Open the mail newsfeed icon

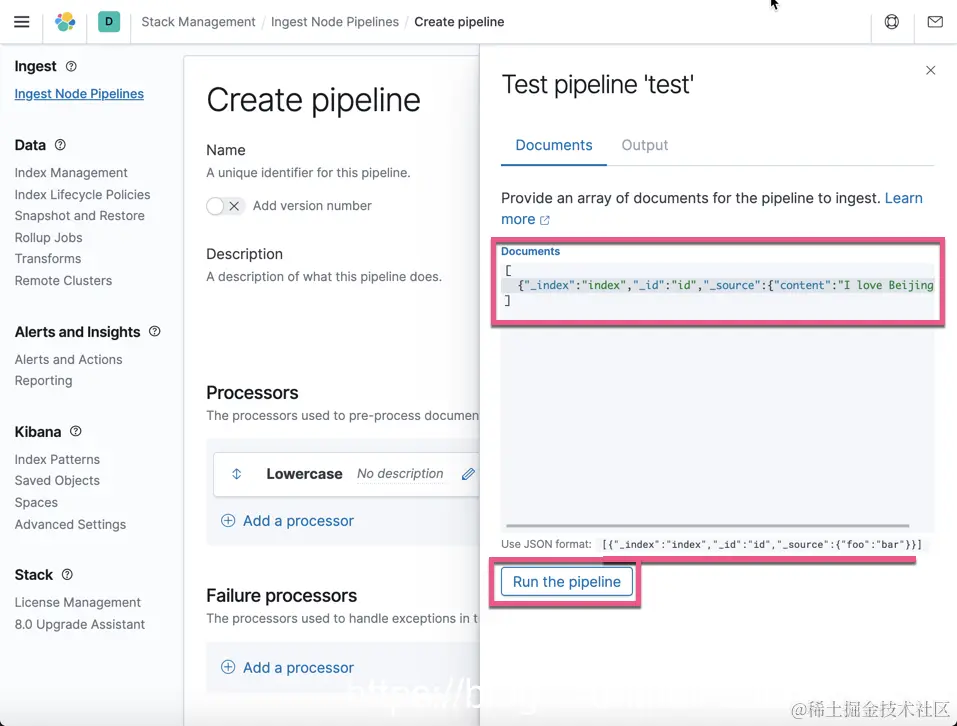[x=935, y=21]
